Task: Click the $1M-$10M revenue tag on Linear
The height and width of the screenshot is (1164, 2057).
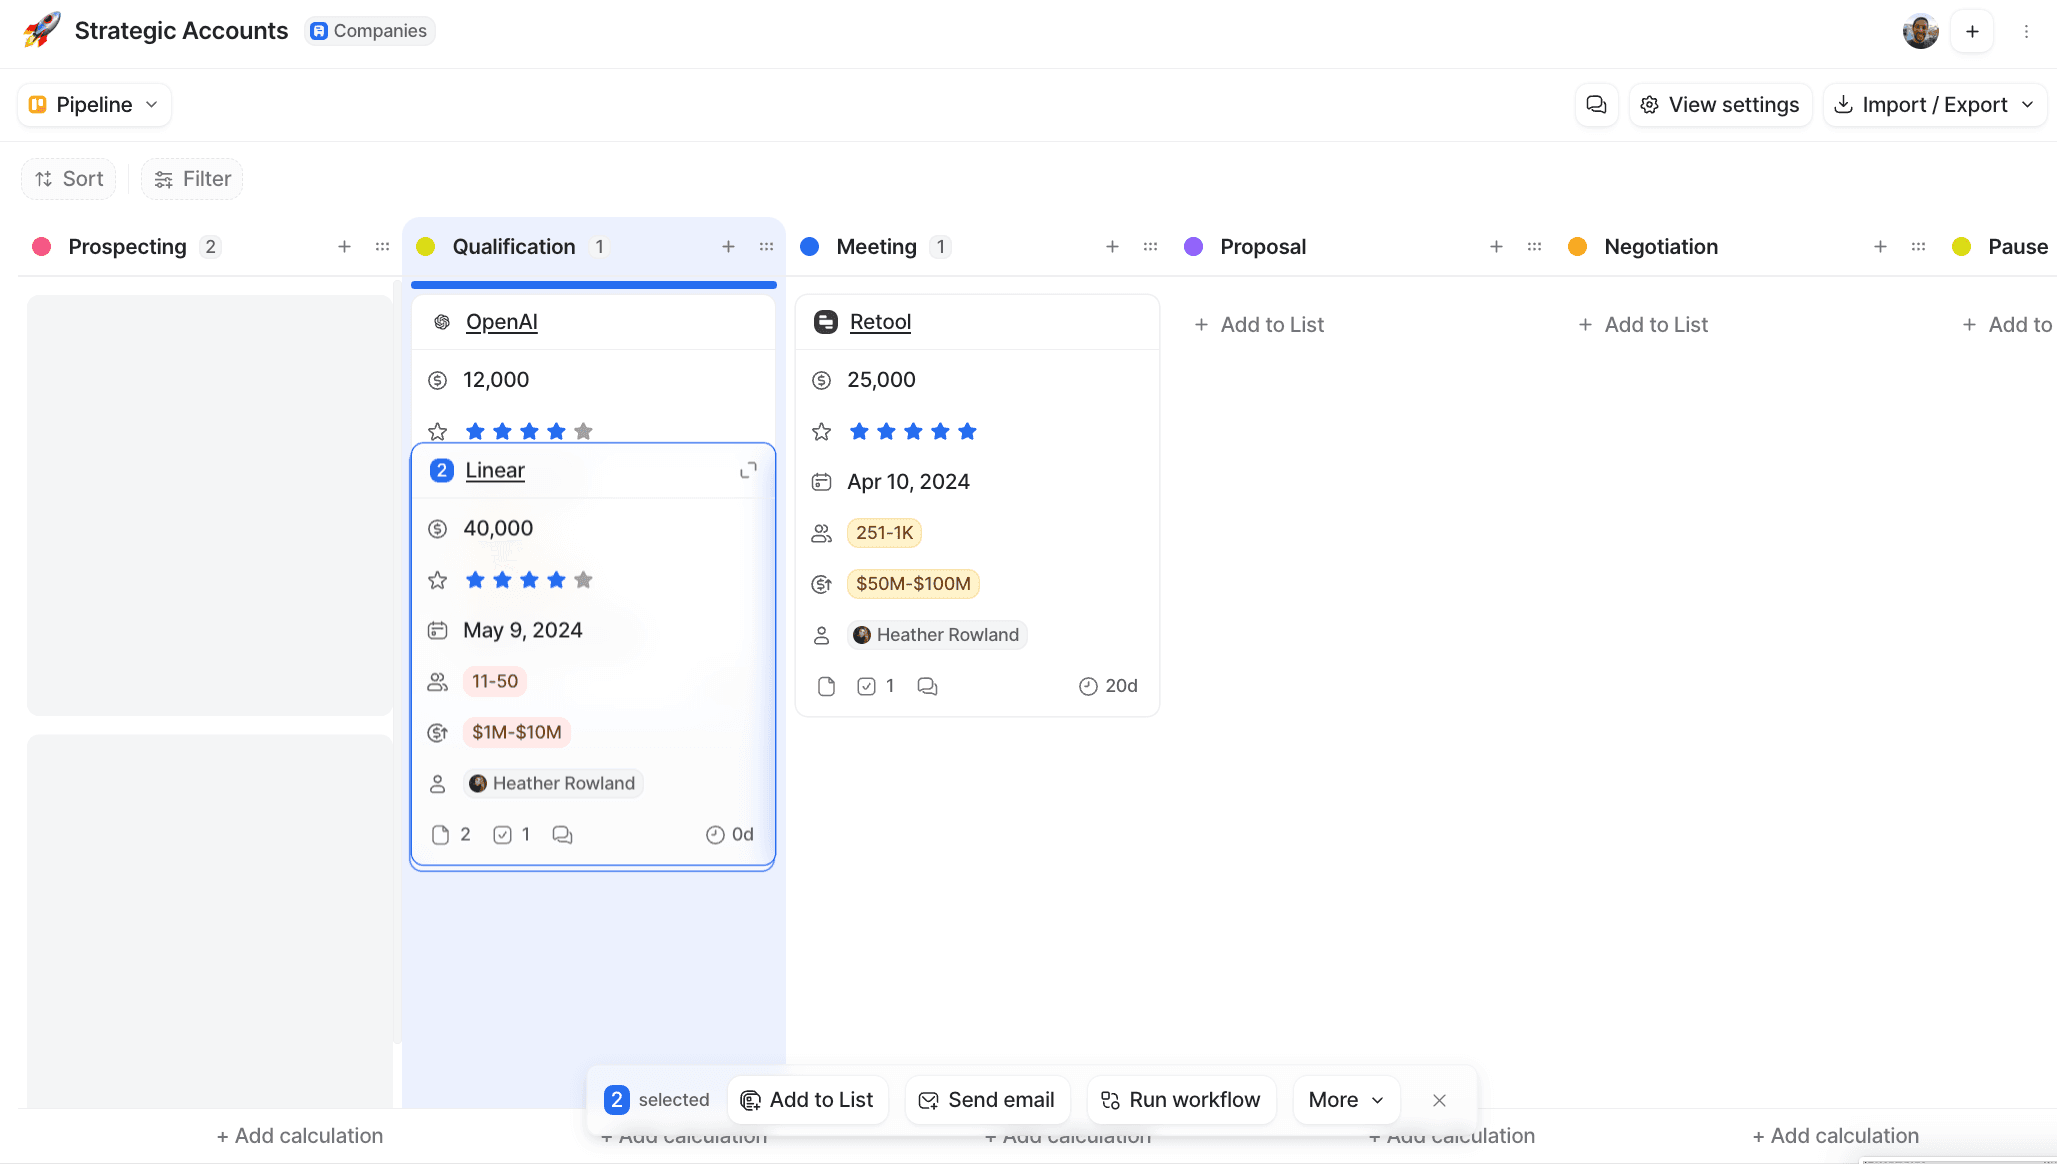Action: tap(516, 732)
